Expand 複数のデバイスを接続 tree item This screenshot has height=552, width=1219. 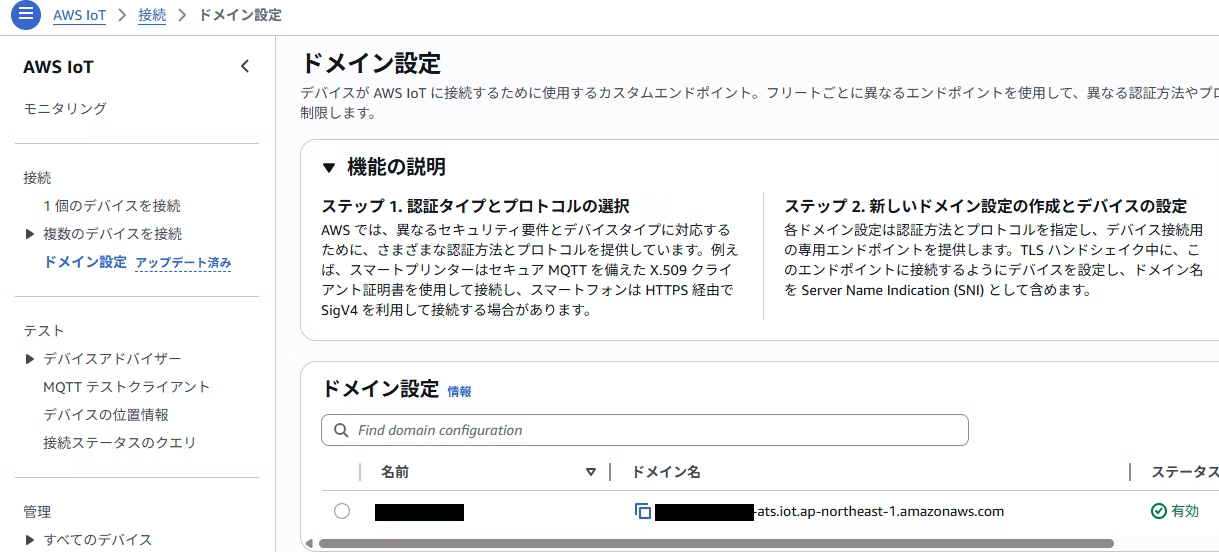(x=30, y=234)
